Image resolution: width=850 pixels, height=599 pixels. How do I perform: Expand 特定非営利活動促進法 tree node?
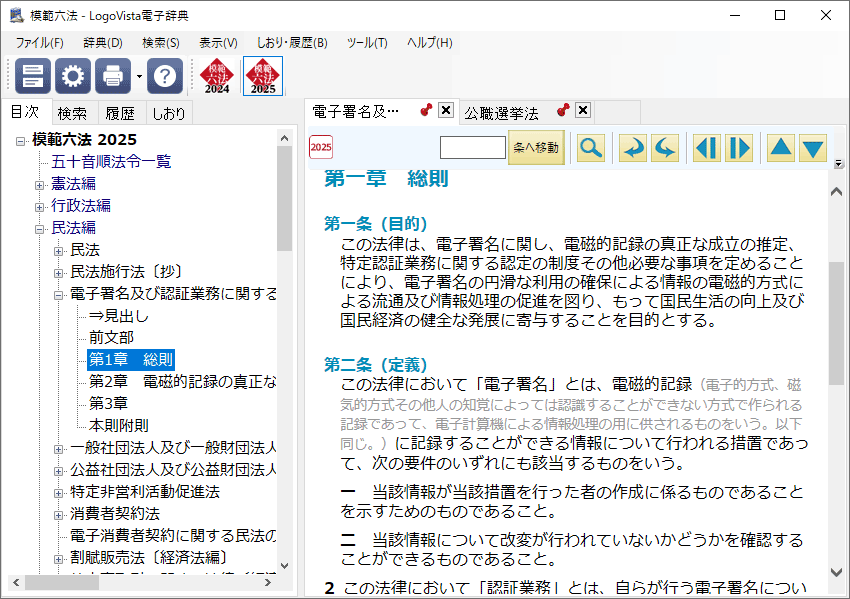(x=59, y=493)
